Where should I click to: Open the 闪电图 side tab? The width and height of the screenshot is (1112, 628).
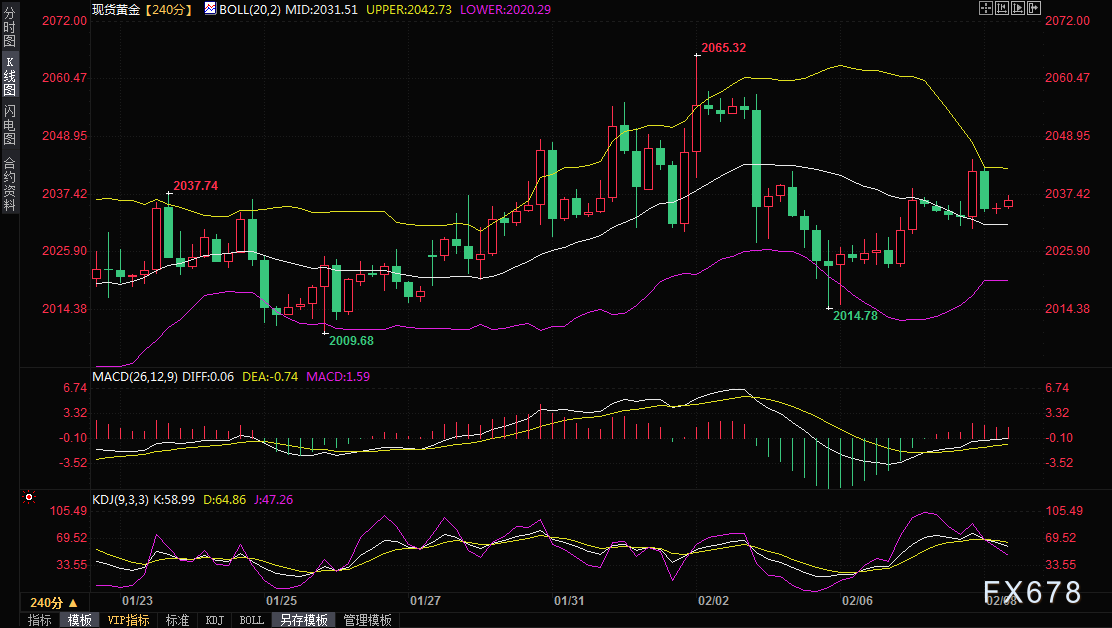coord(9,124)
